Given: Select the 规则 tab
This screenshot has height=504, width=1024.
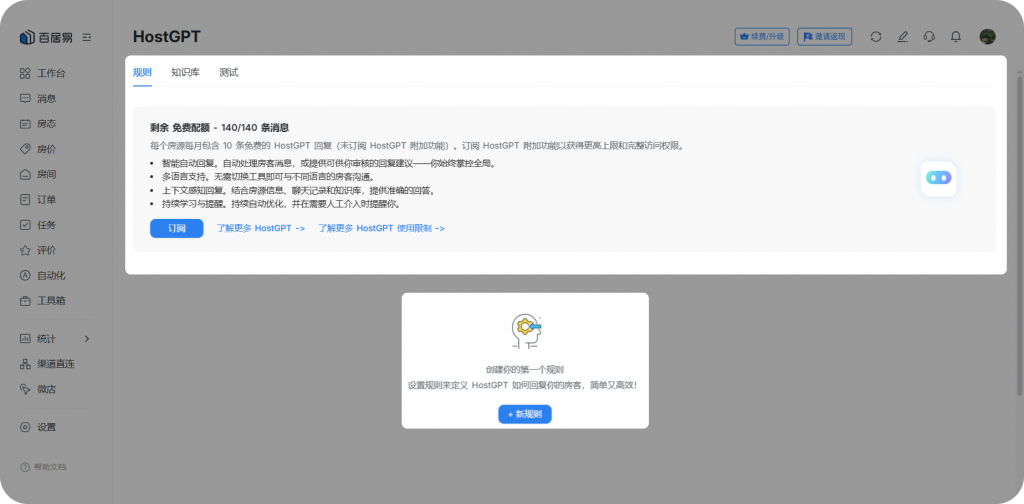Looking at the screenshot, I should (142, 73).
